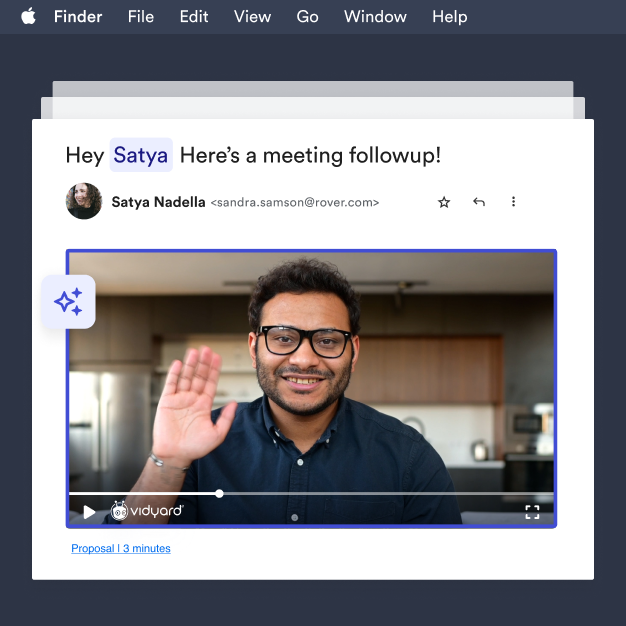Open the View menu
This screenshot has width=626, height=626.
click(252, 17)
